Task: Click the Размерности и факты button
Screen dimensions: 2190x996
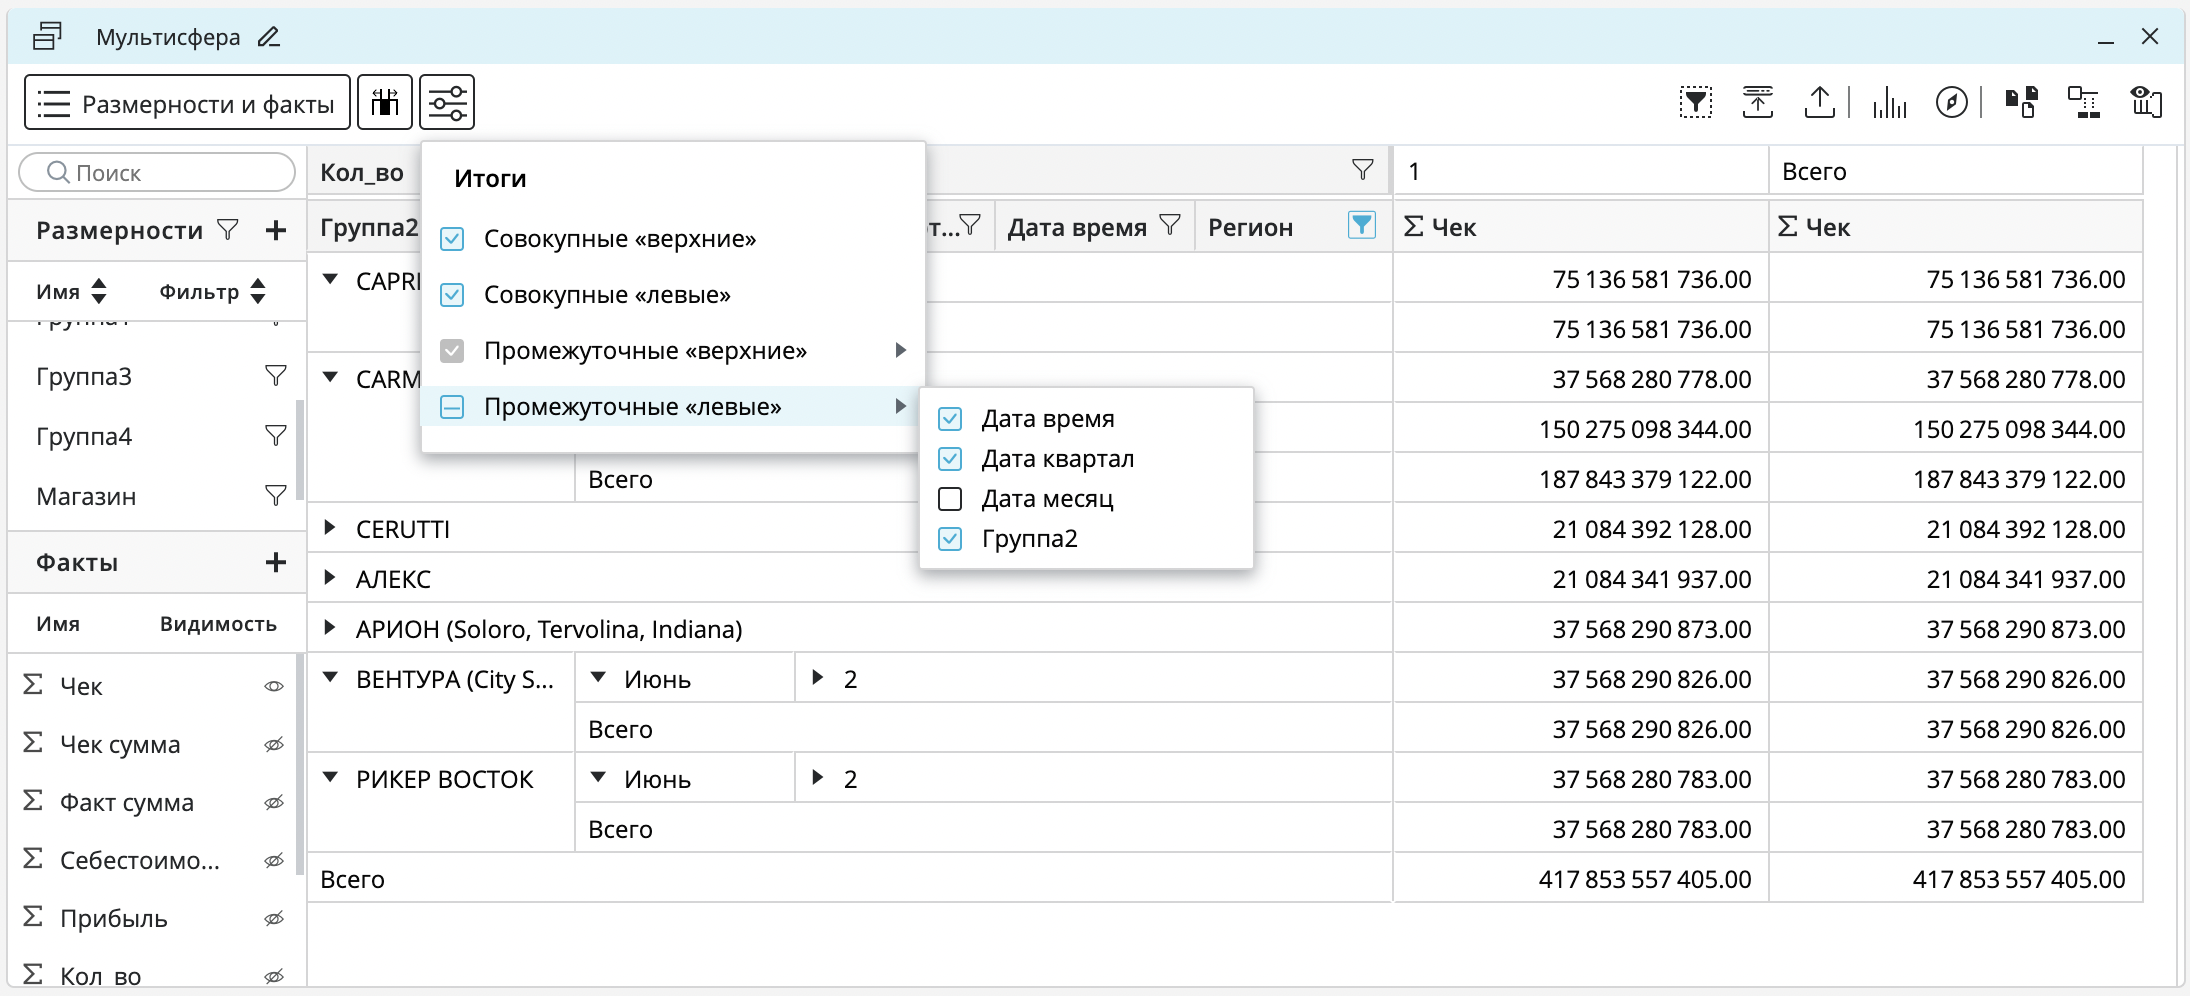Action: coord(187,103)
